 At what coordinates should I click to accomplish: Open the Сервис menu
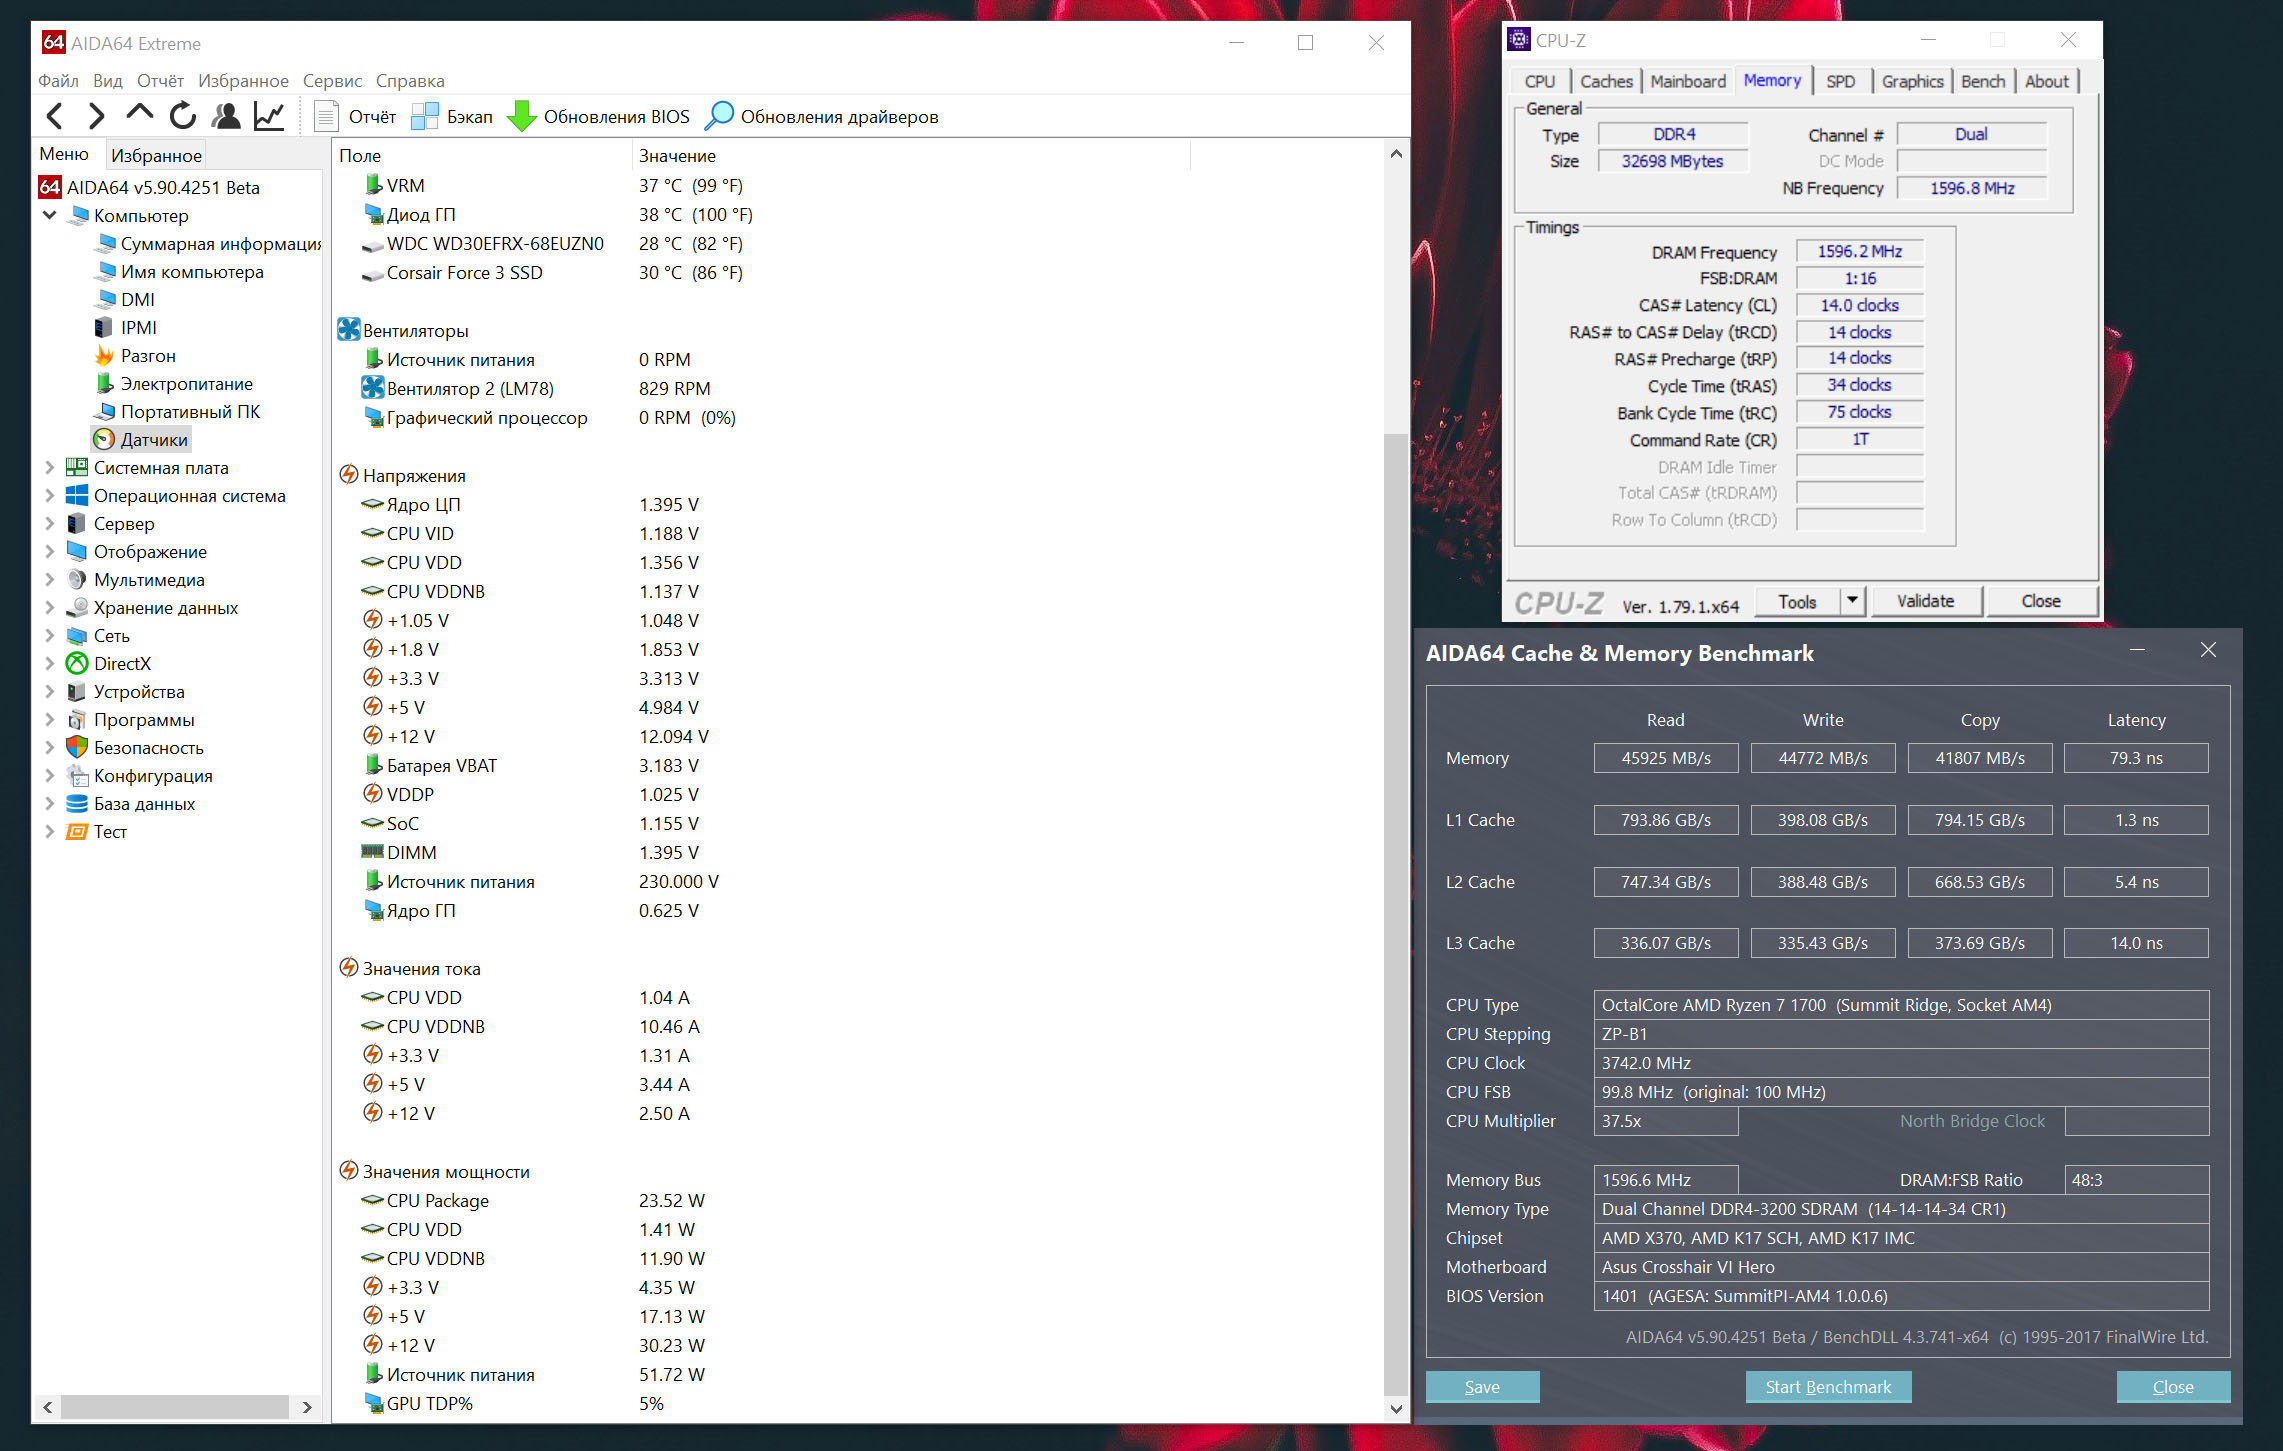click(x=332, y=81)
